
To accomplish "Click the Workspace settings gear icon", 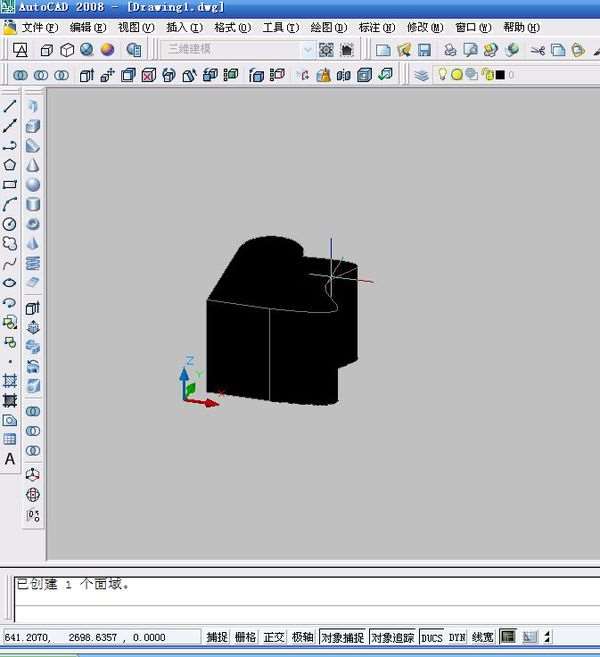I will pos(326,50).
